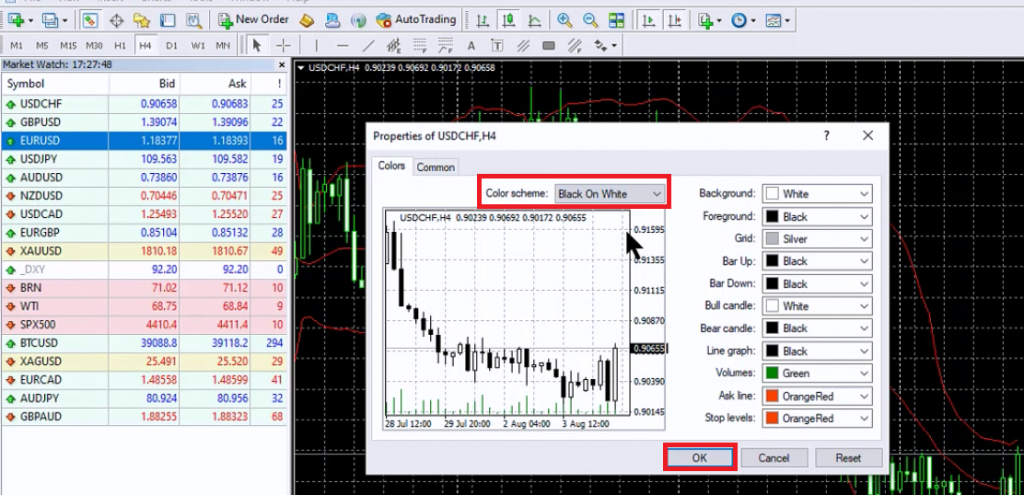This screenshot has height=495, width=1024.
Task: Select the Rectangle shape tool
Action: point(549,46)
